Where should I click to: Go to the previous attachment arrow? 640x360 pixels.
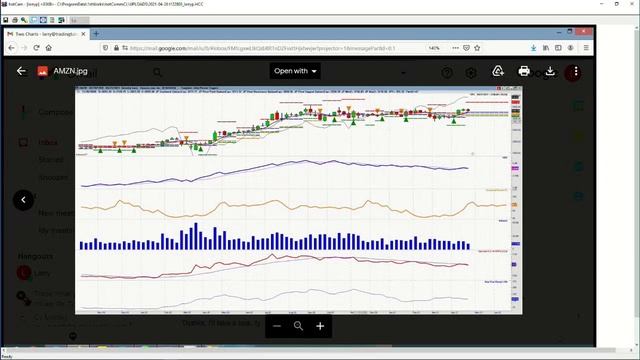23,200
